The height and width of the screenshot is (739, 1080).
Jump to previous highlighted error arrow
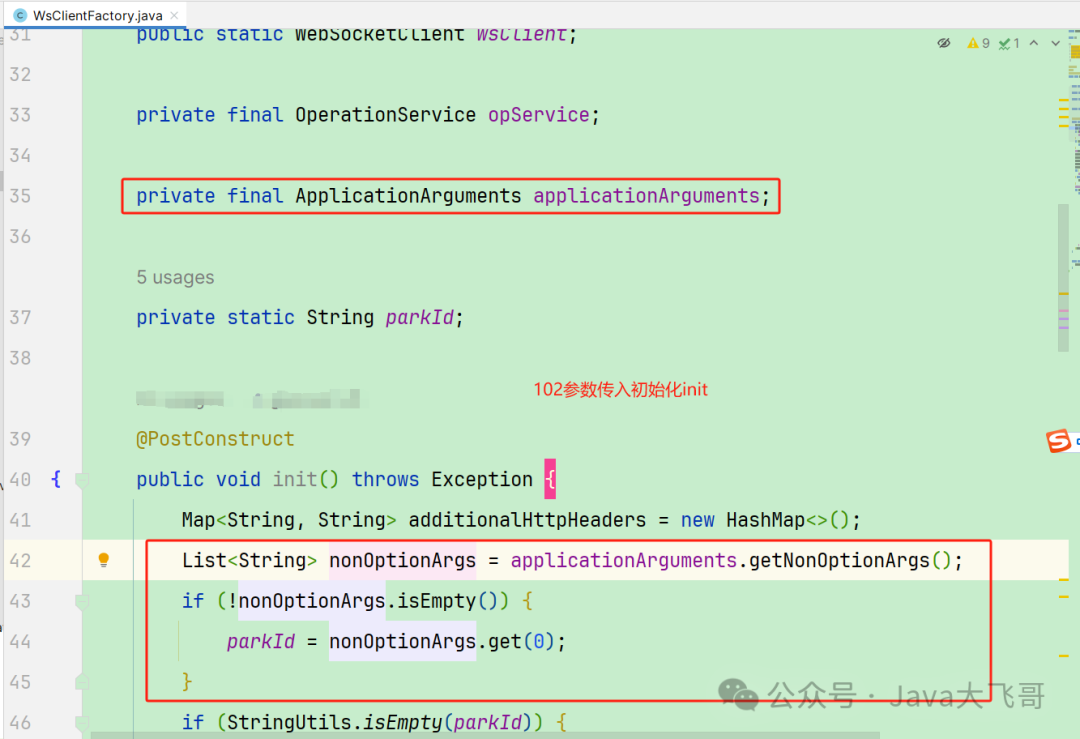[x=1034, y=43]
